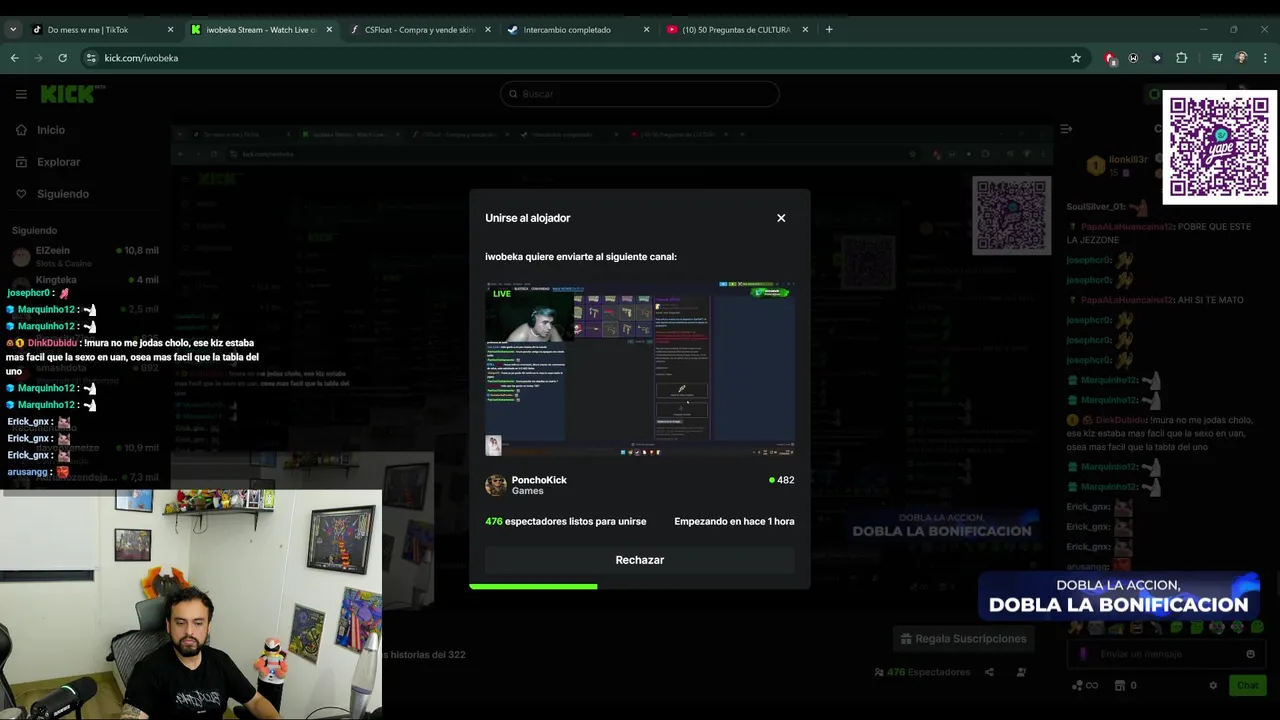Open the emoji picker in chat
1280x720 pixels.
1250,654
